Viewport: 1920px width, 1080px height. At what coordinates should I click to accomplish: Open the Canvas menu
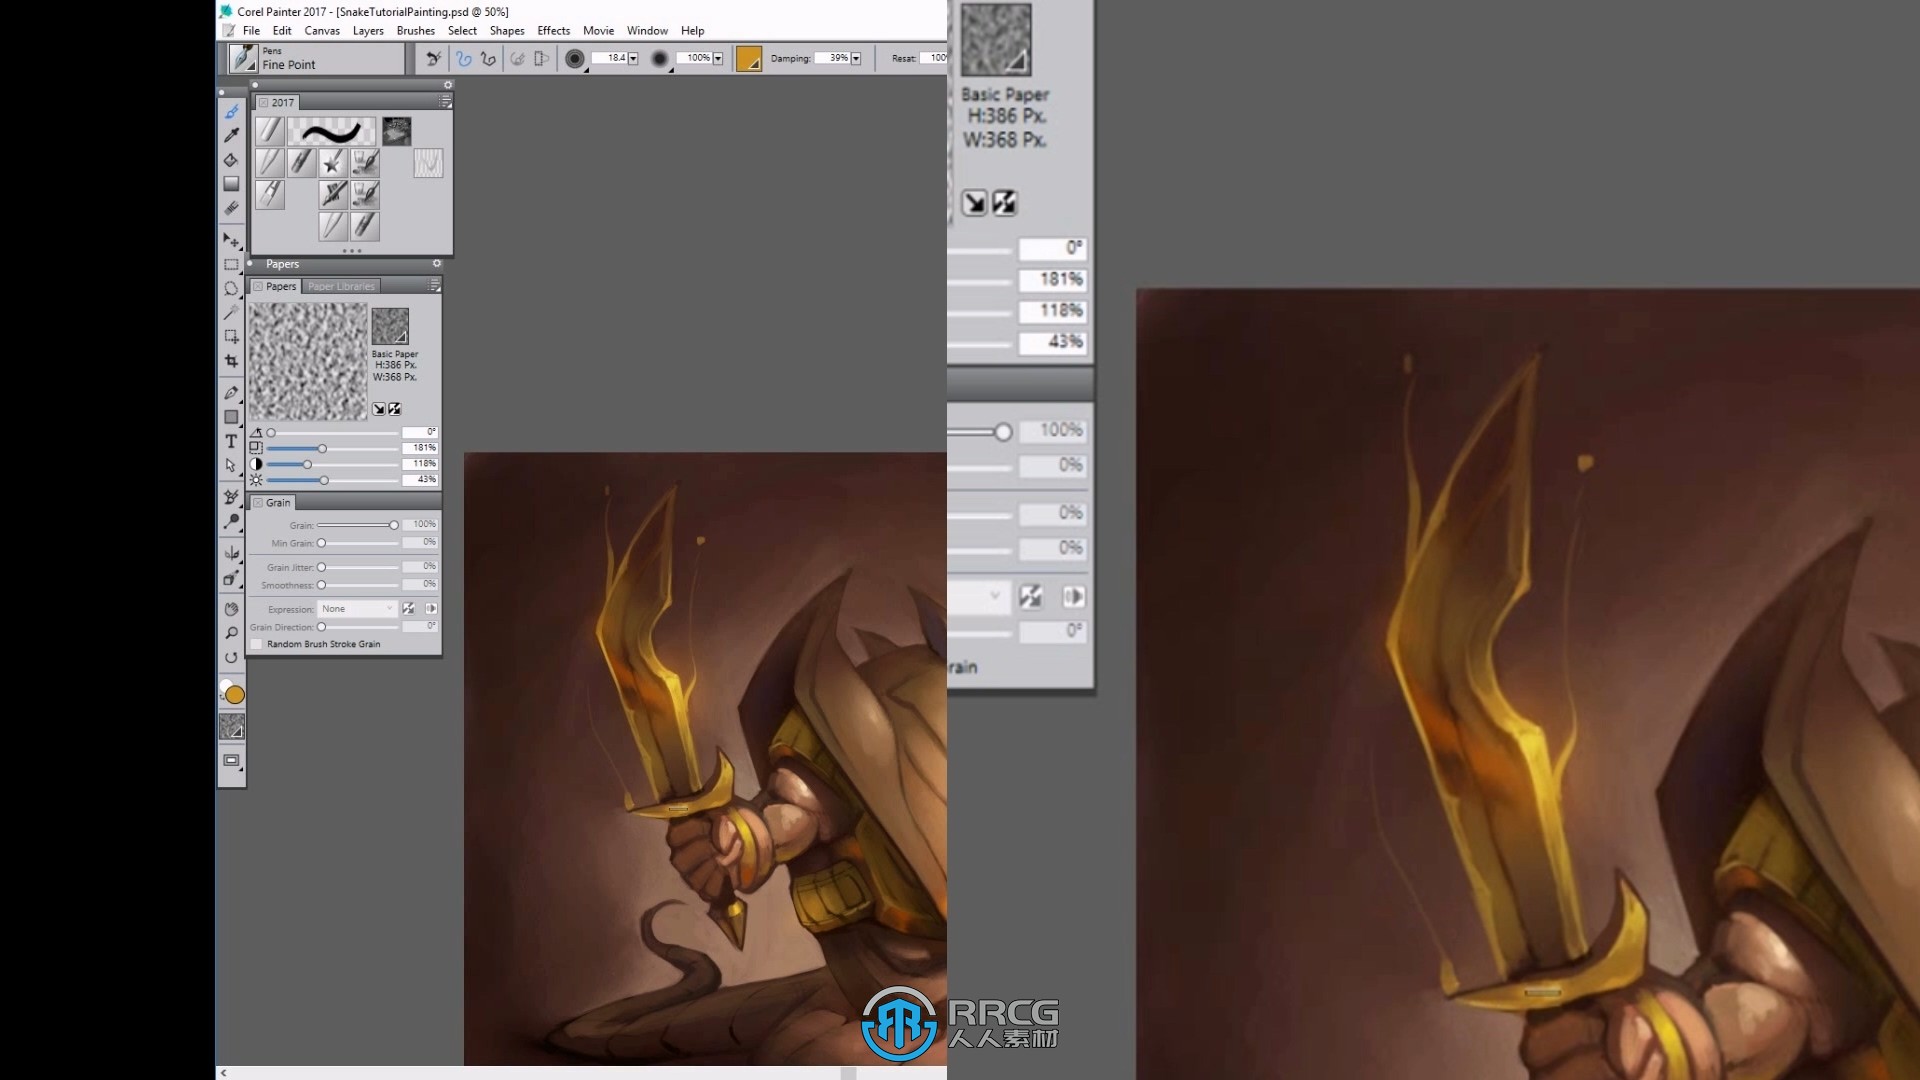pos(322,31)
